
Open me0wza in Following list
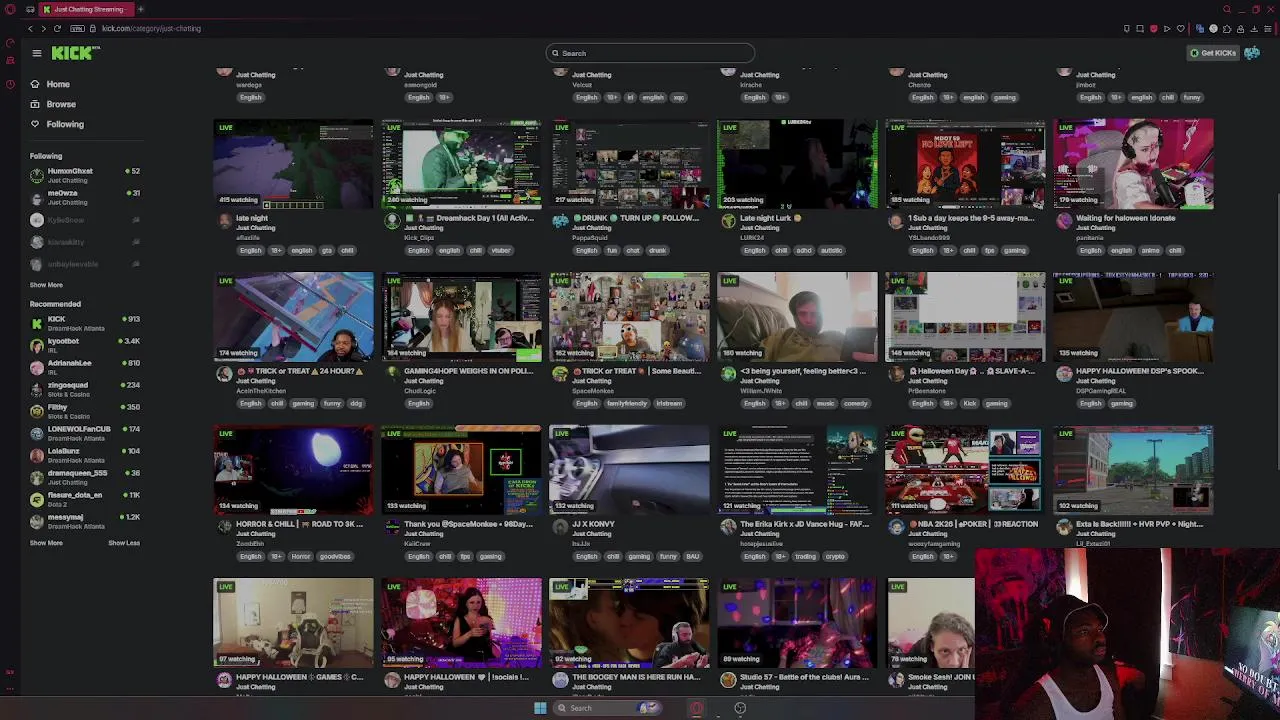pyautogui.click(x=86, y=197)
